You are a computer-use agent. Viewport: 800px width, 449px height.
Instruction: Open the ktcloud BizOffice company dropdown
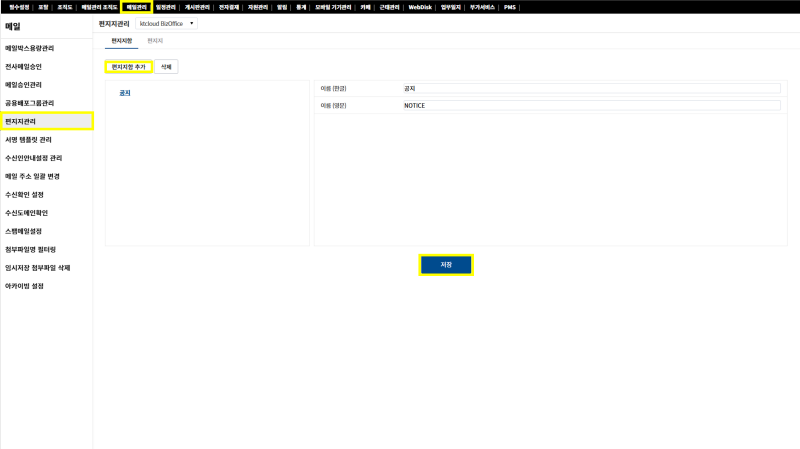(165, 23)
